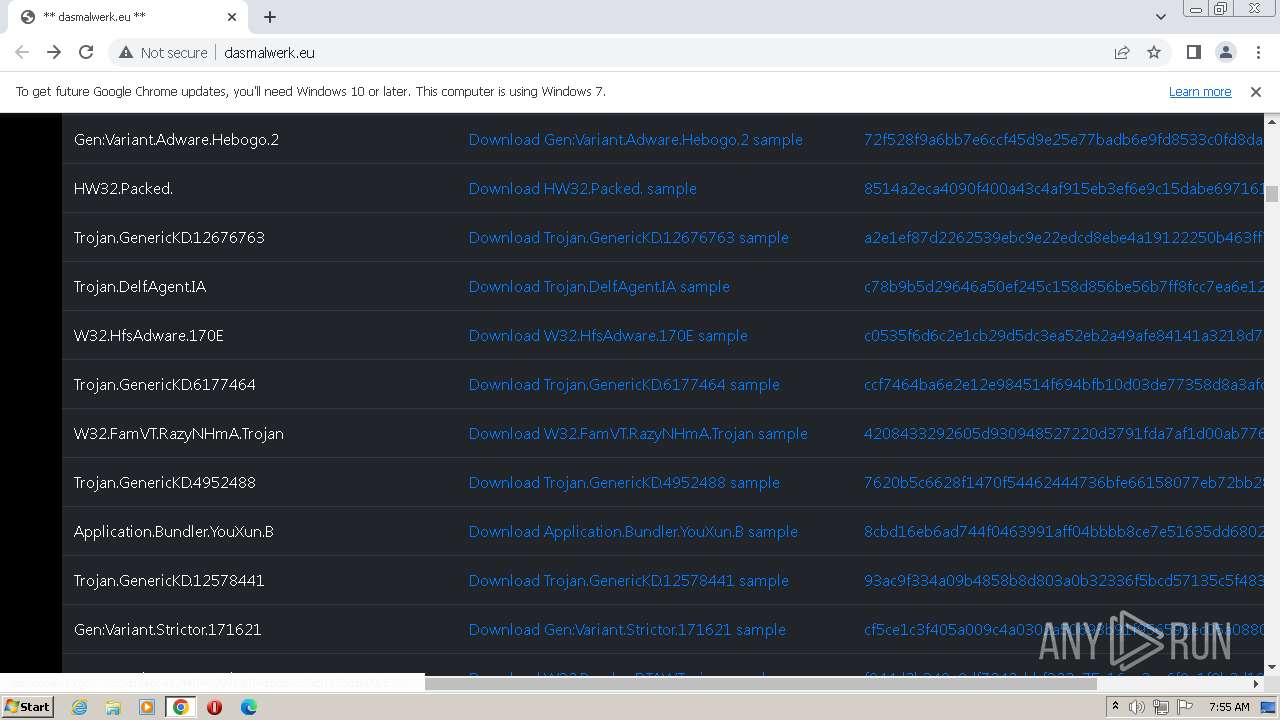Open a new browser tab
This screenshot has height=720, width=1280.
pos(270,17)
